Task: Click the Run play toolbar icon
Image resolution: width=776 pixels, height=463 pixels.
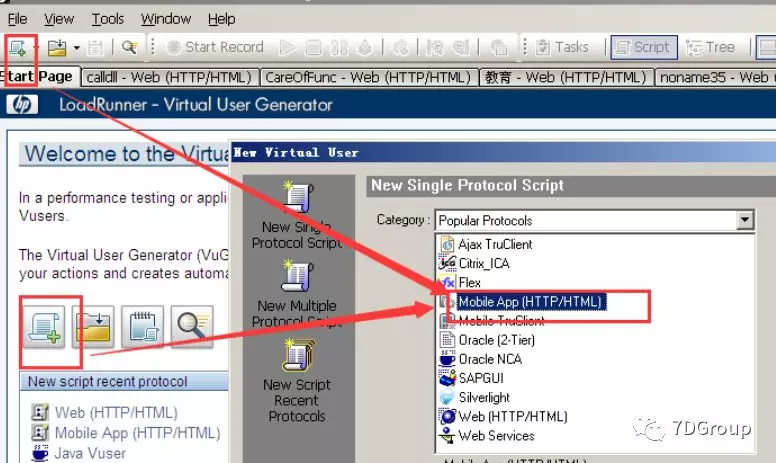Action: [288, 47]
